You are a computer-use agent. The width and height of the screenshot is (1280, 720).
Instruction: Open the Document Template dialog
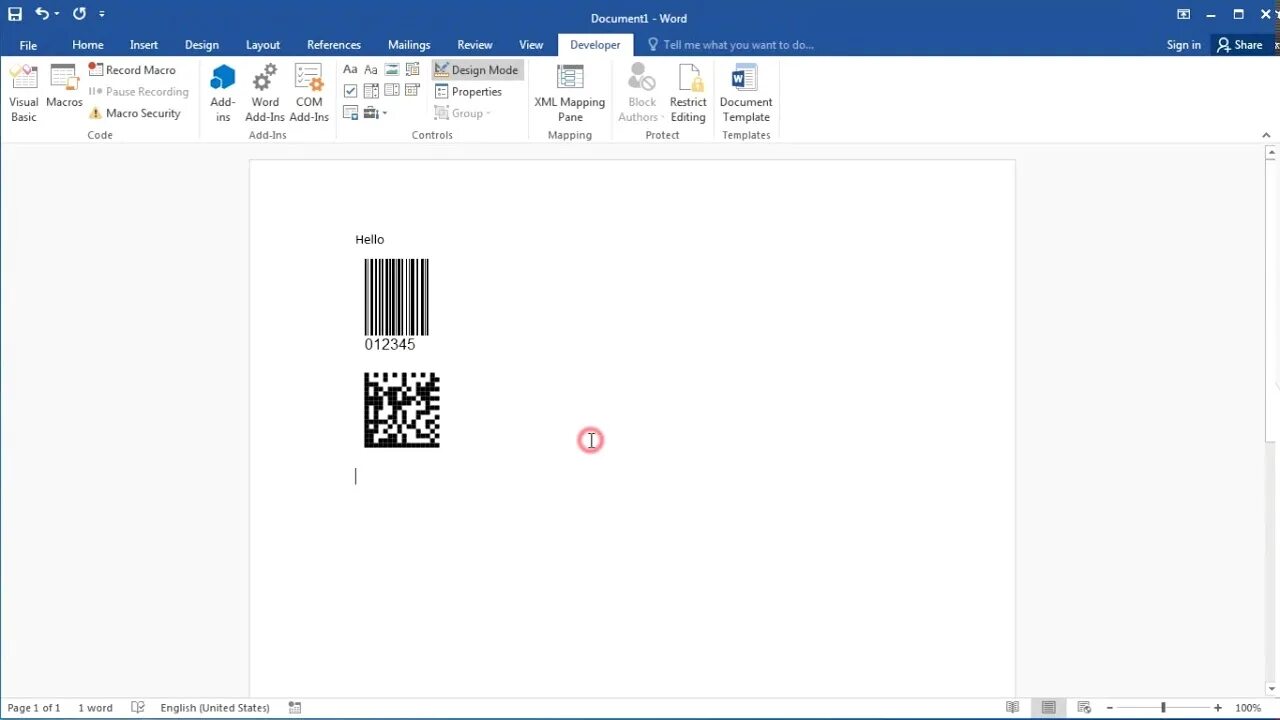(746, 94)
